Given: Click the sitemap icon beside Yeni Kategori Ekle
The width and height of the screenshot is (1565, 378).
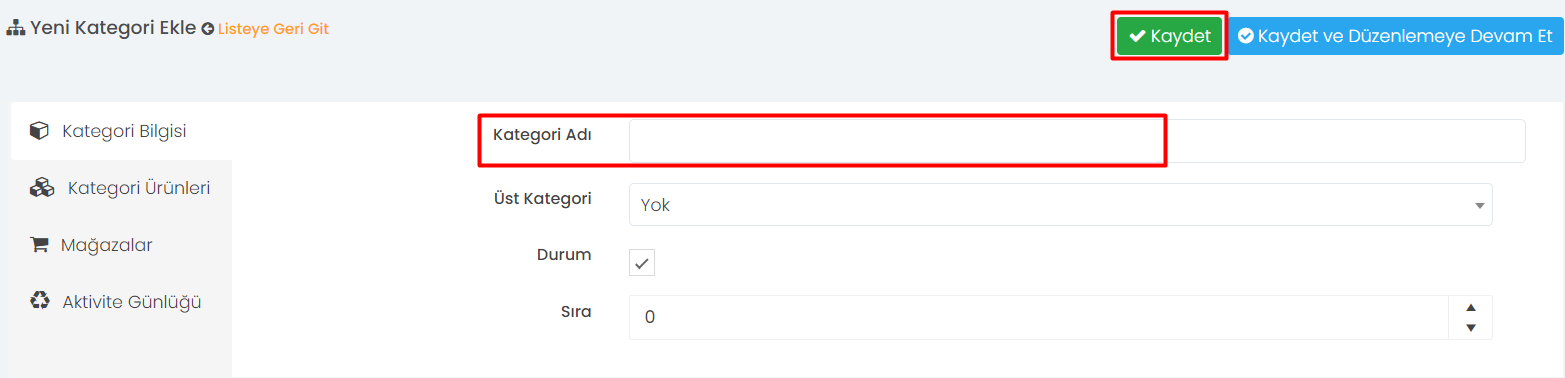Looking at the screenshot, I should tap(15, 29).
